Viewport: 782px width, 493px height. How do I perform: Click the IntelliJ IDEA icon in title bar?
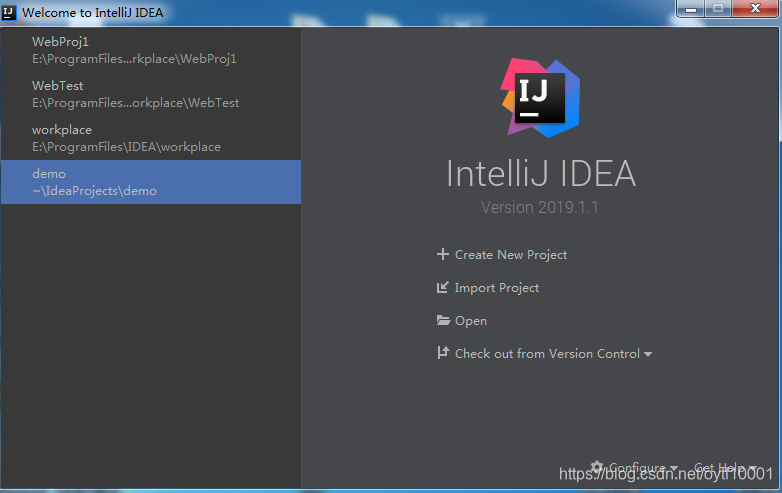pos(9,12)
